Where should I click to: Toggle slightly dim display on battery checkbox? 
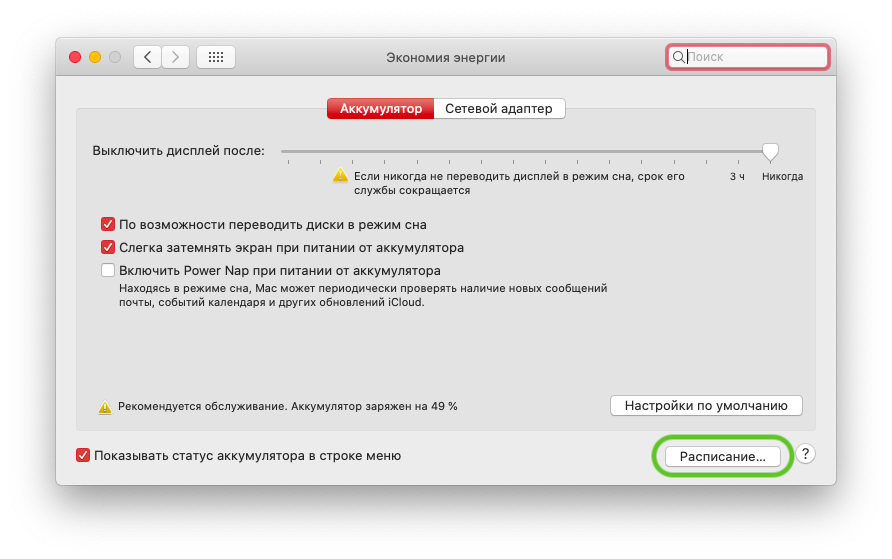pyautogui.click(x=108, y=247)
